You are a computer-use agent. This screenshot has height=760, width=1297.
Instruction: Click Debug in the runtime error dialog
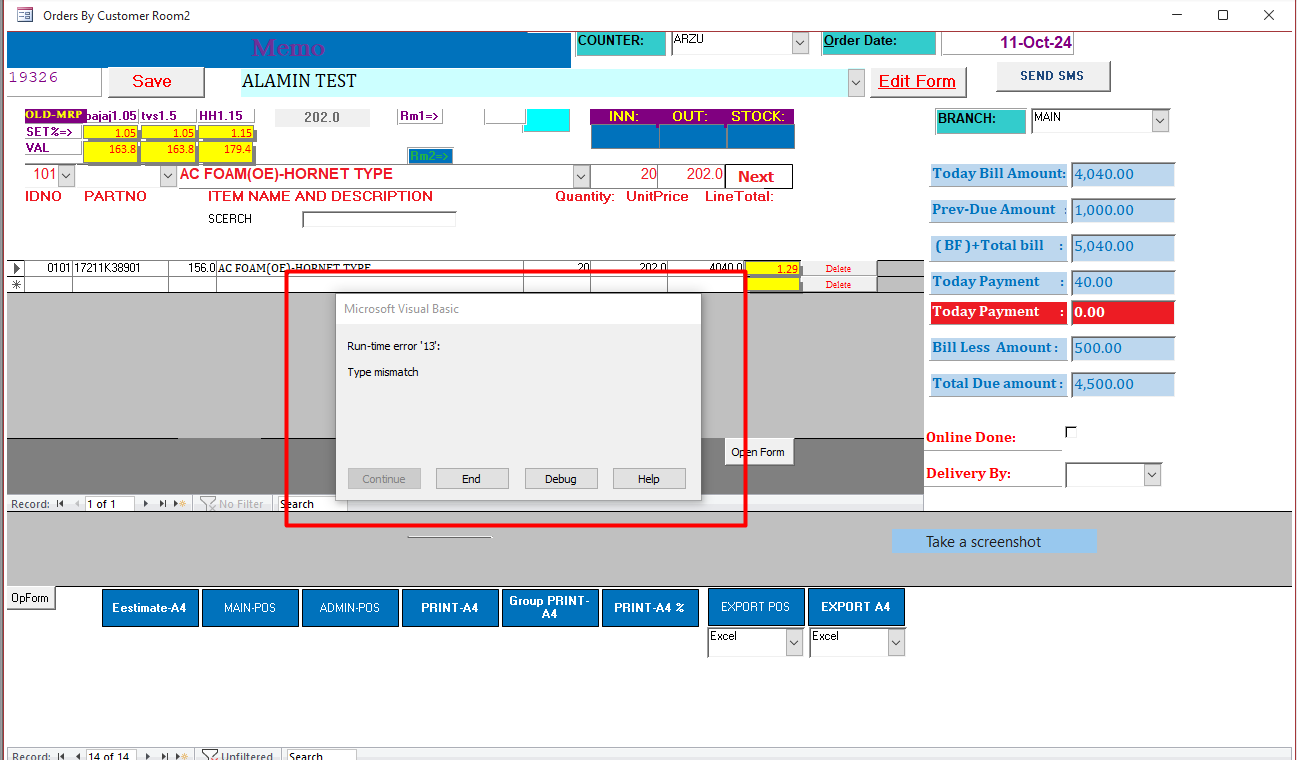pyautogui.click(x=561, y=479)
